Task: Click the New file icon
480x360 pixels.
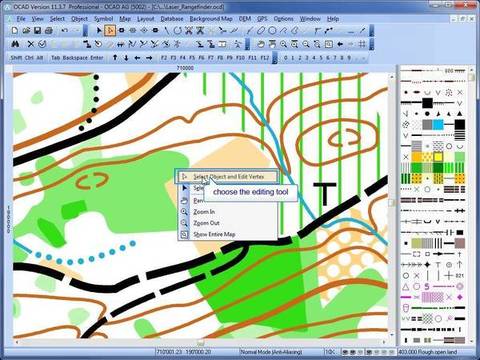Action: tap(15, 31)
